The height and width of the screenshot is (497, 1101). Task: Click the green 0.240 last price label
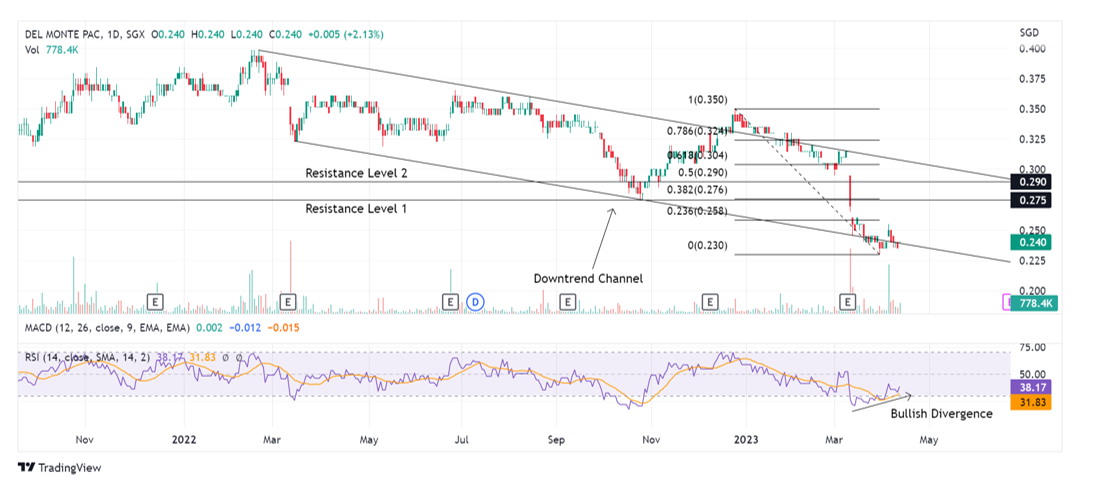(1031, 242)
